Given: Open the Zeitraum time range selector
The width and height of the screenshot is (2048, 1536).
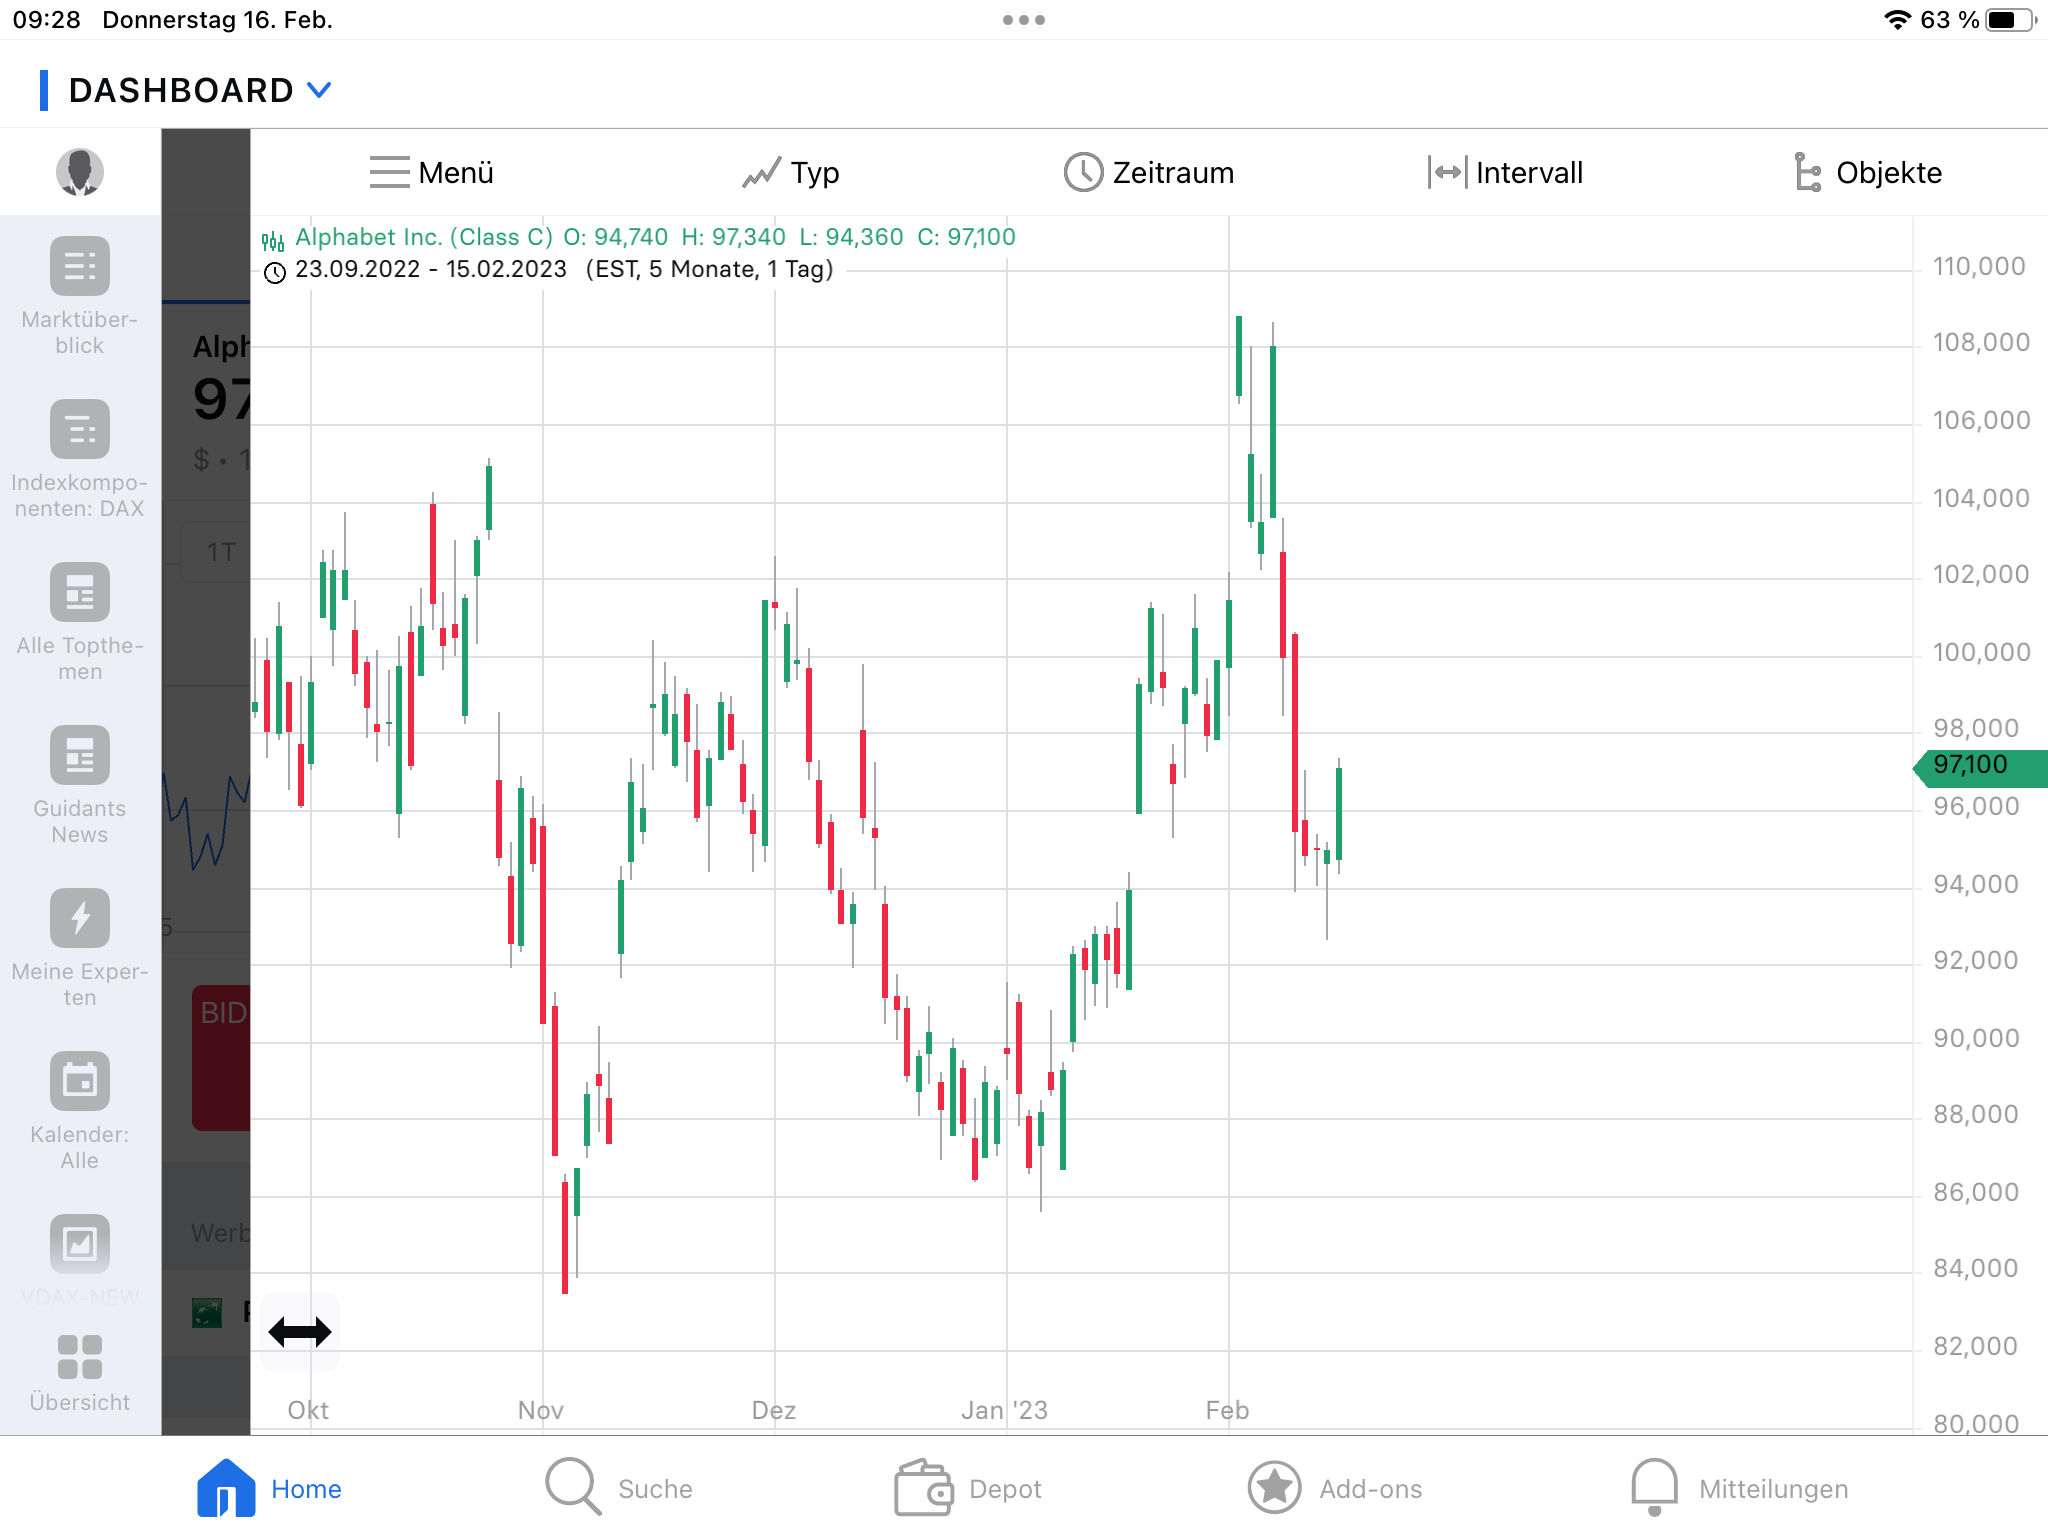Looking at the screenshot, I should pyautogui.click(x=1149, y=173).
